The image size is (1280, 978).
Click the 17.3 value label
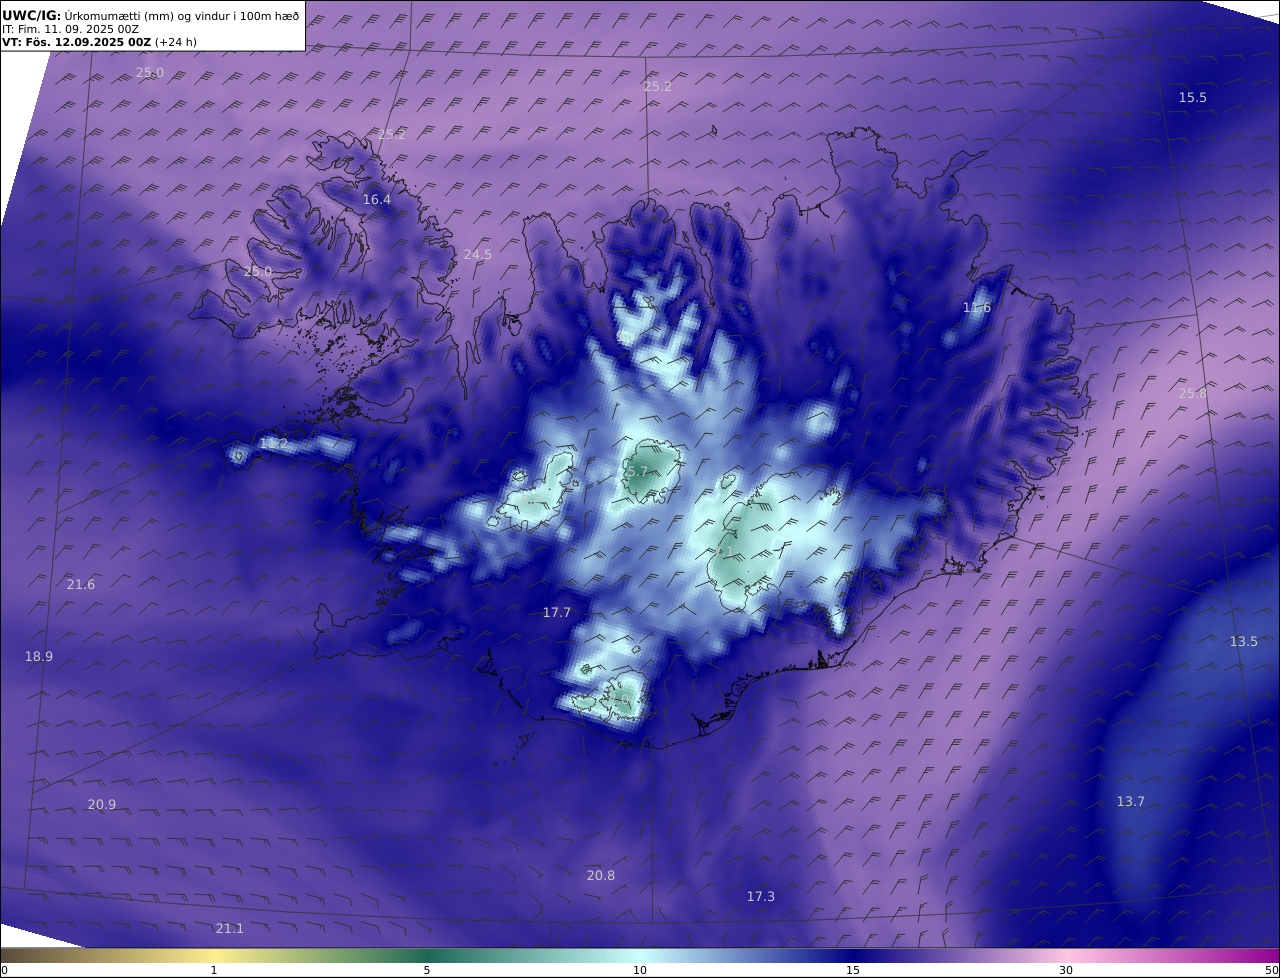click(x=760, y=897)
